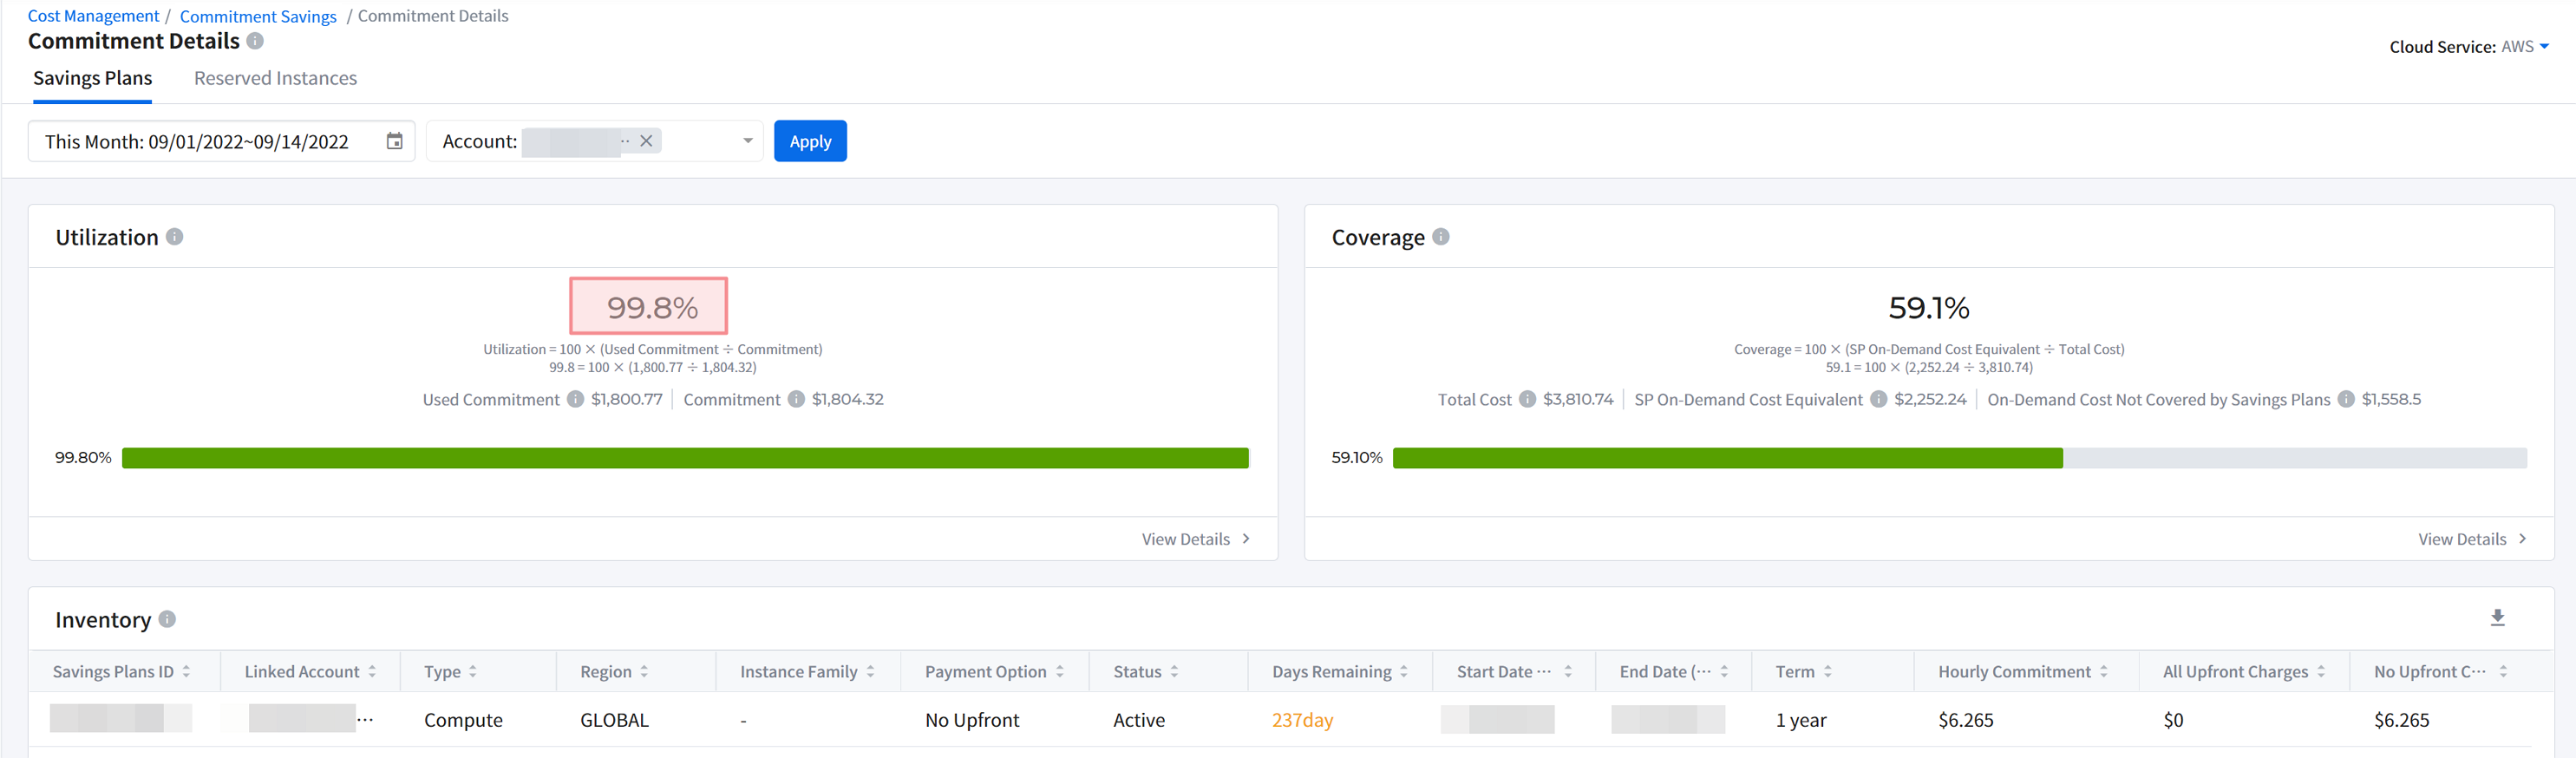2576x758 pixels.
Task: Open View Details in Utilization panel
Action: coord(1195,539)
